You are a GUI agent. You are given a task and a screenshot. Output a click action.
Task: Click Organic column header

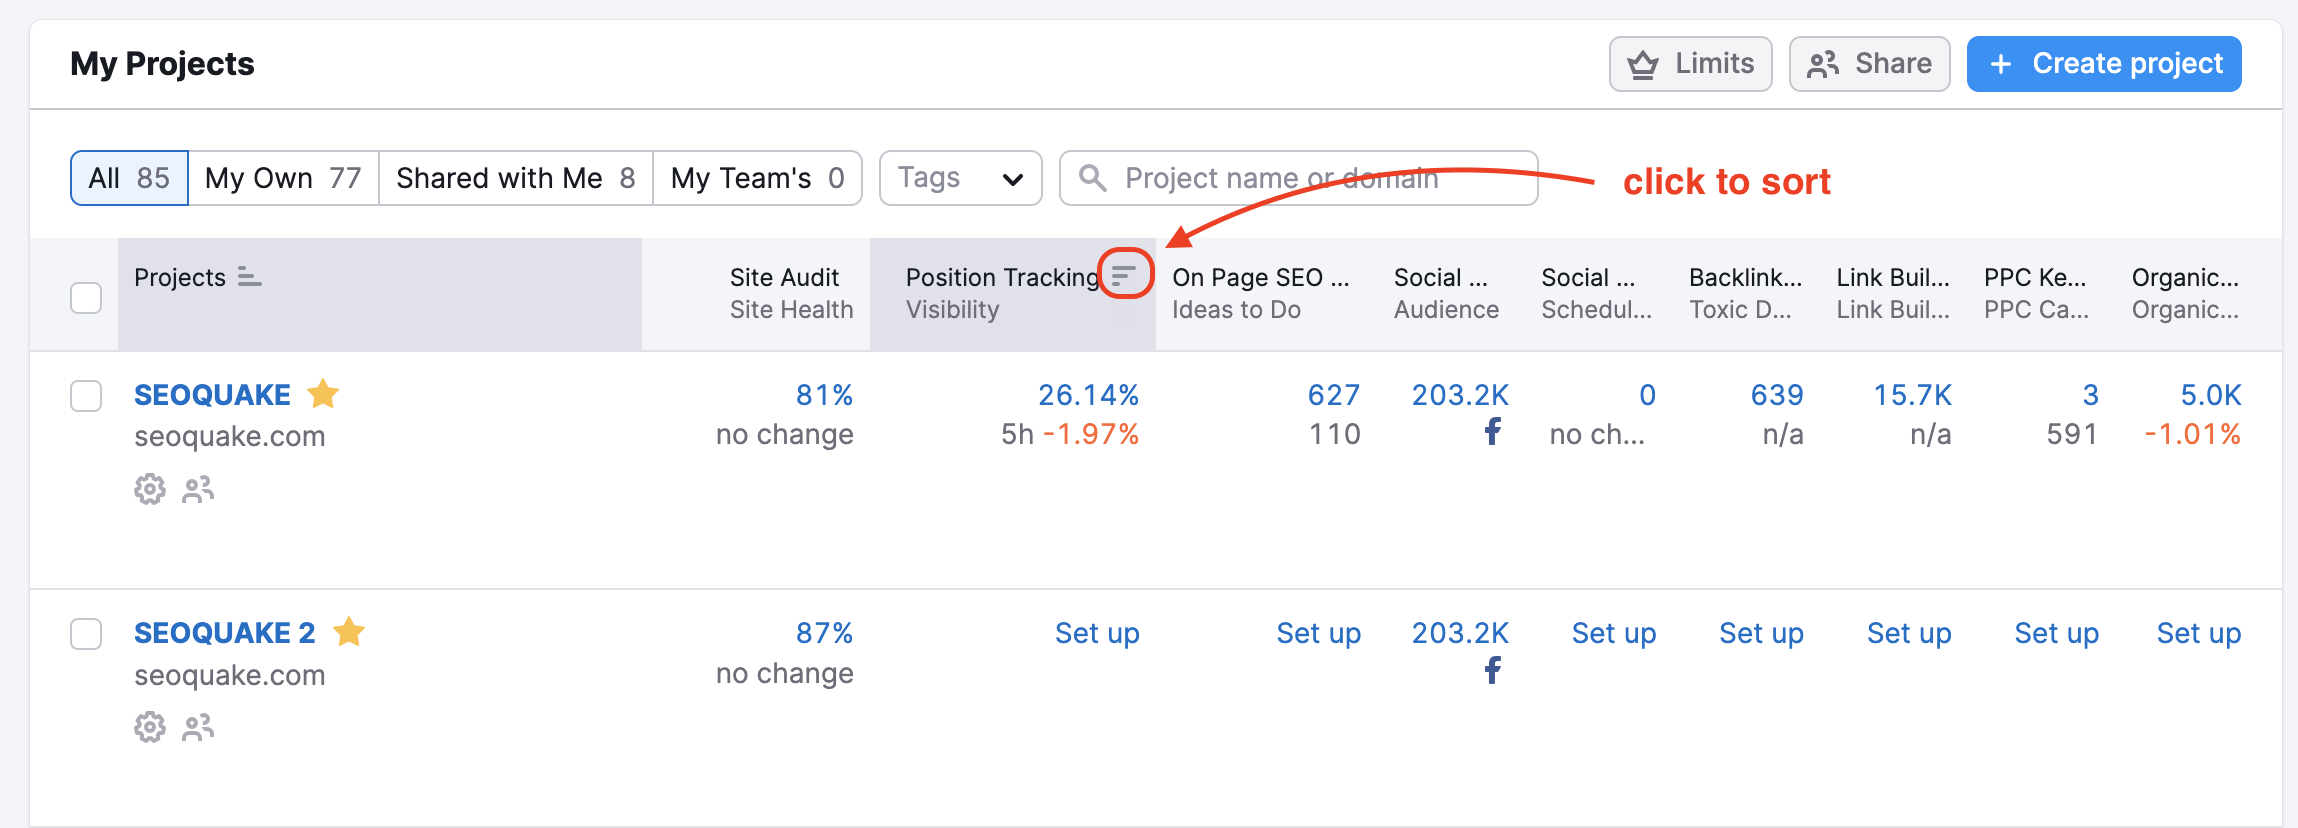tap(2185, 293)
